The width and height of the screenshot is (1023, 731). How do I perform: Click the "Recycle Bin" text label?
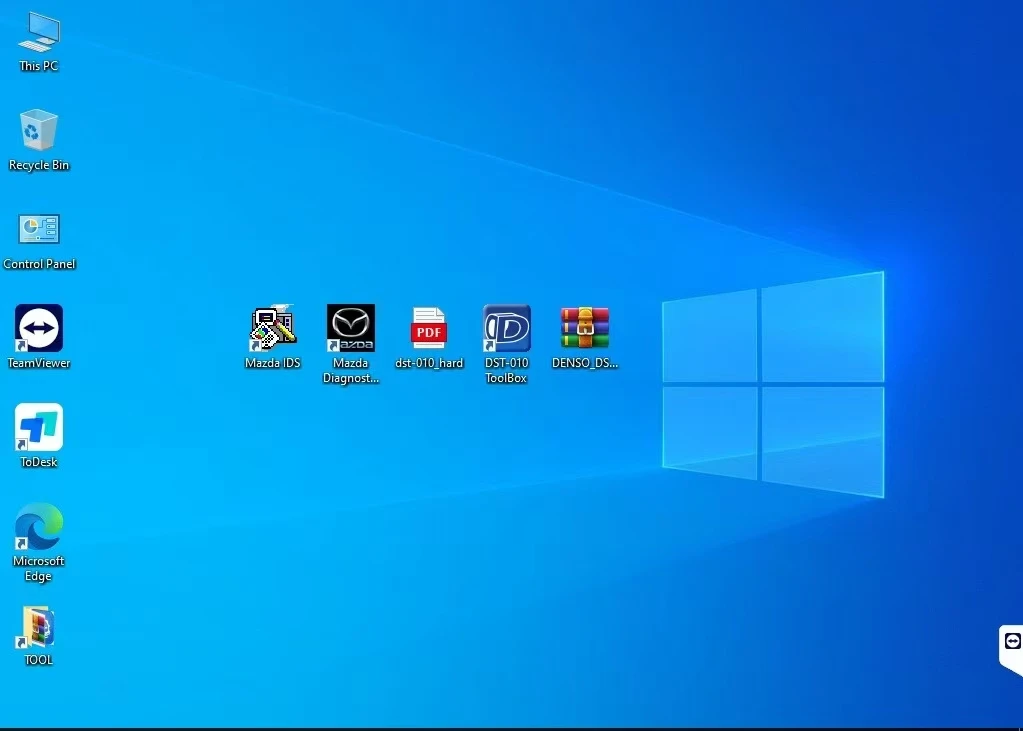tap(39, 165)
